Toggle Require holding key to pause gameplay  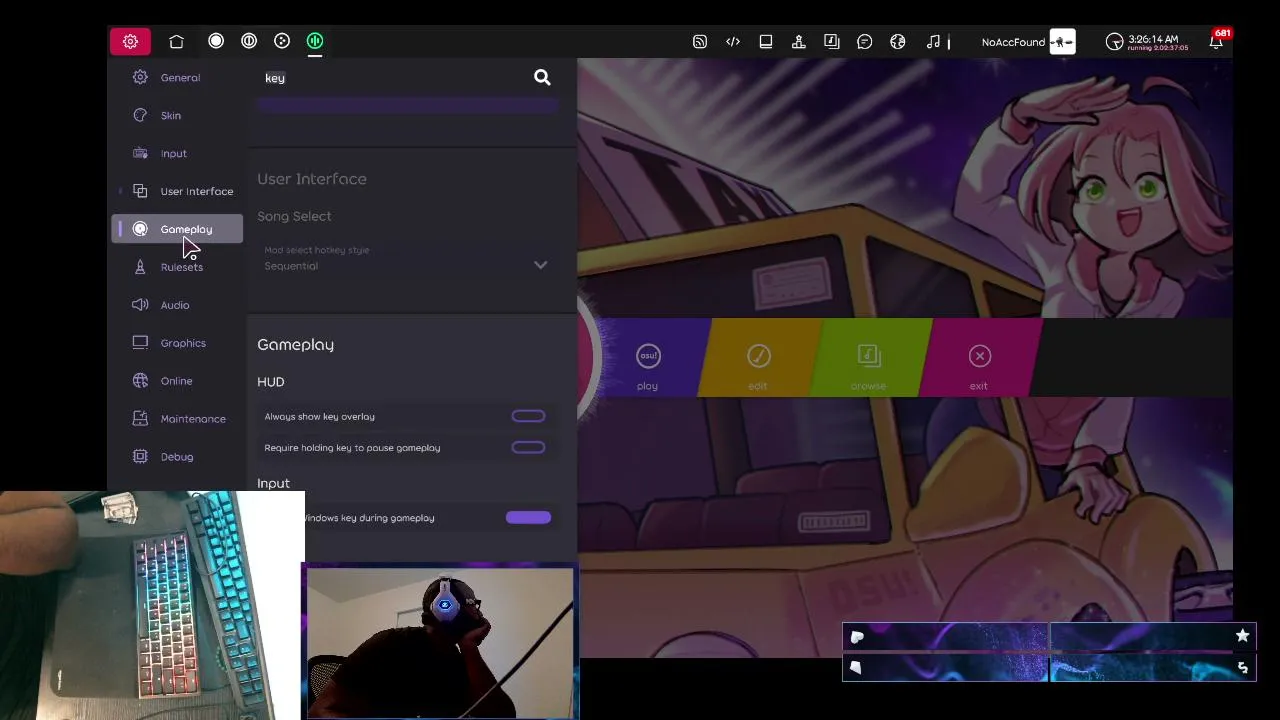pyautogui.click(x=528, y=447)
